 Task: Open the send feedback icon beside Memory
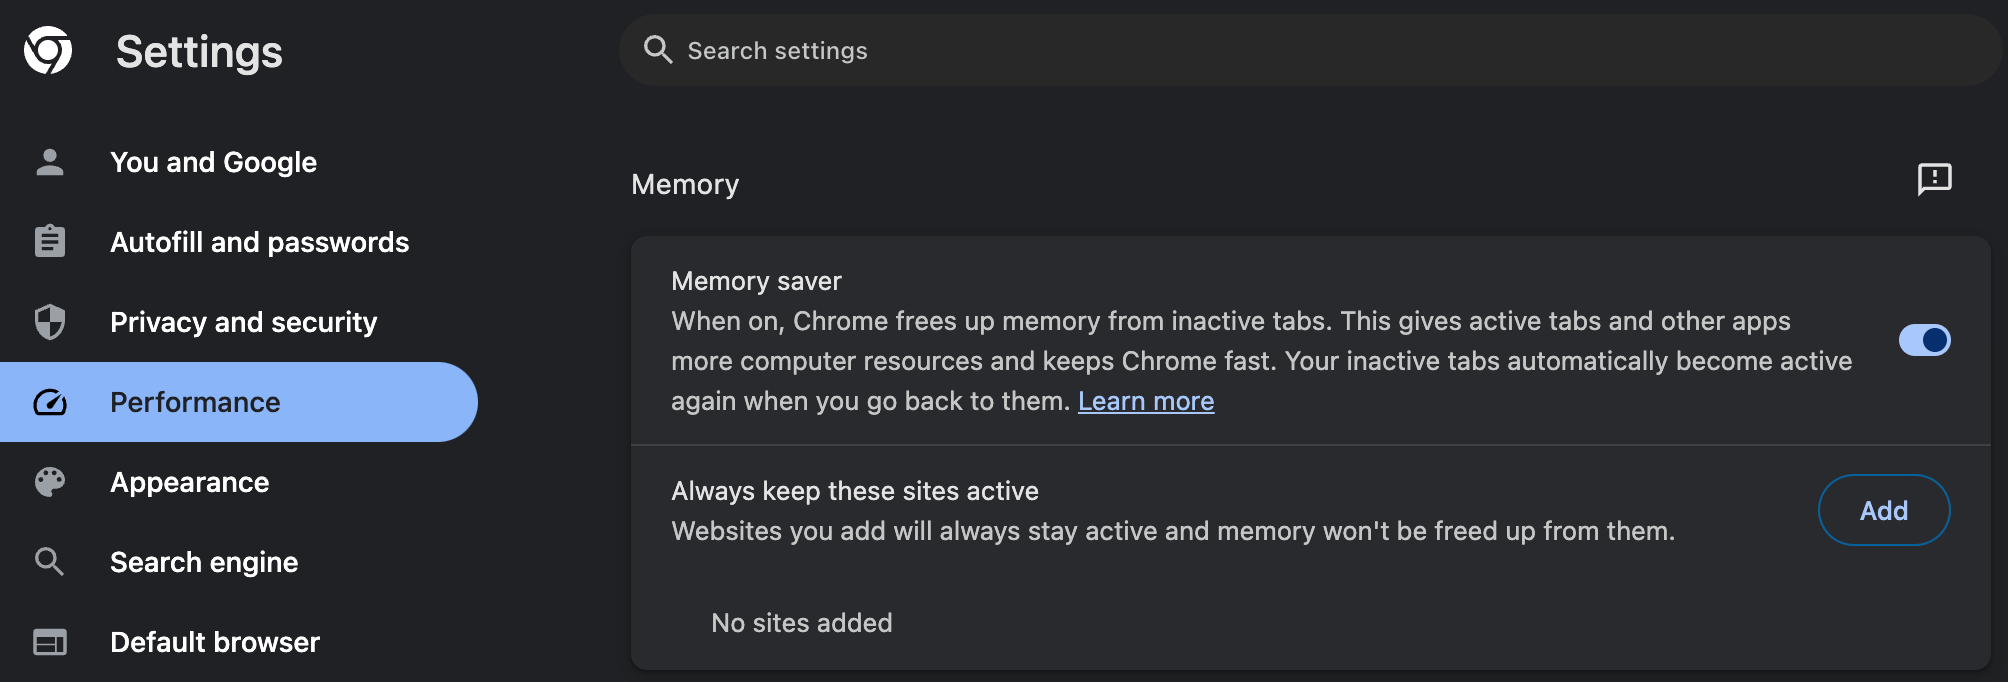pyautogui.click(x=1934, y=180)
